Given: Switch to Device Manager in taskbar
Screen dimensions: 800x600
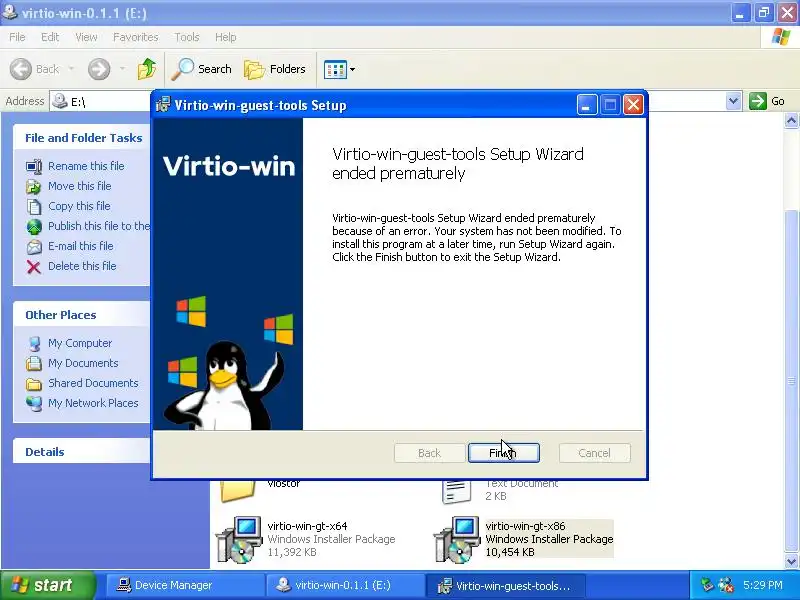Looking at the screenshot, I should [184, 586].
